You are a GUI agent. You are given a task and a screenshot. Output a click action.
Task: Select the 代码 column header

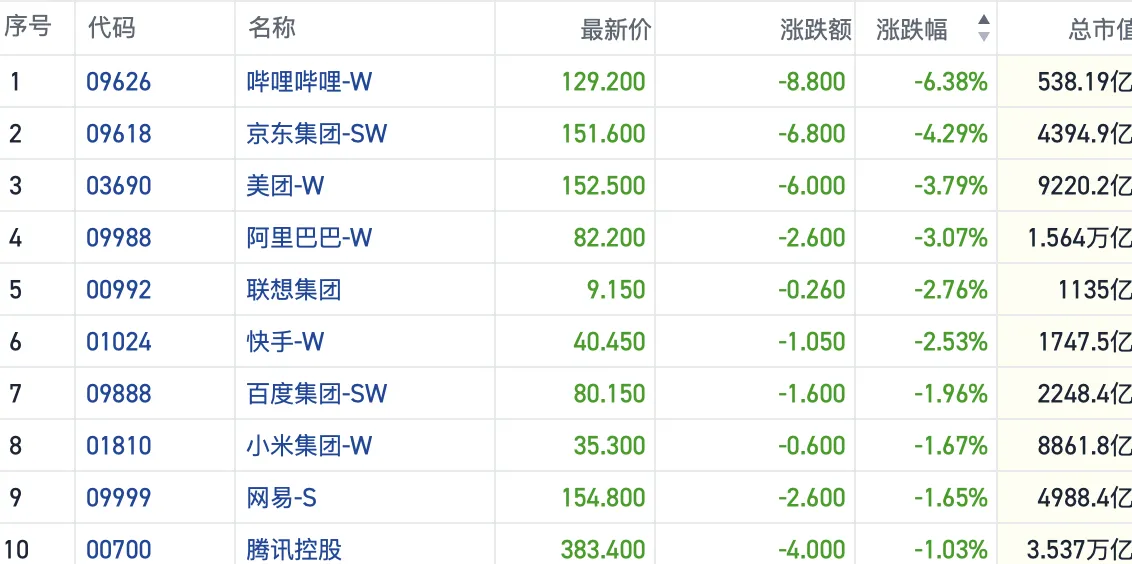click(x=111, y=28)
